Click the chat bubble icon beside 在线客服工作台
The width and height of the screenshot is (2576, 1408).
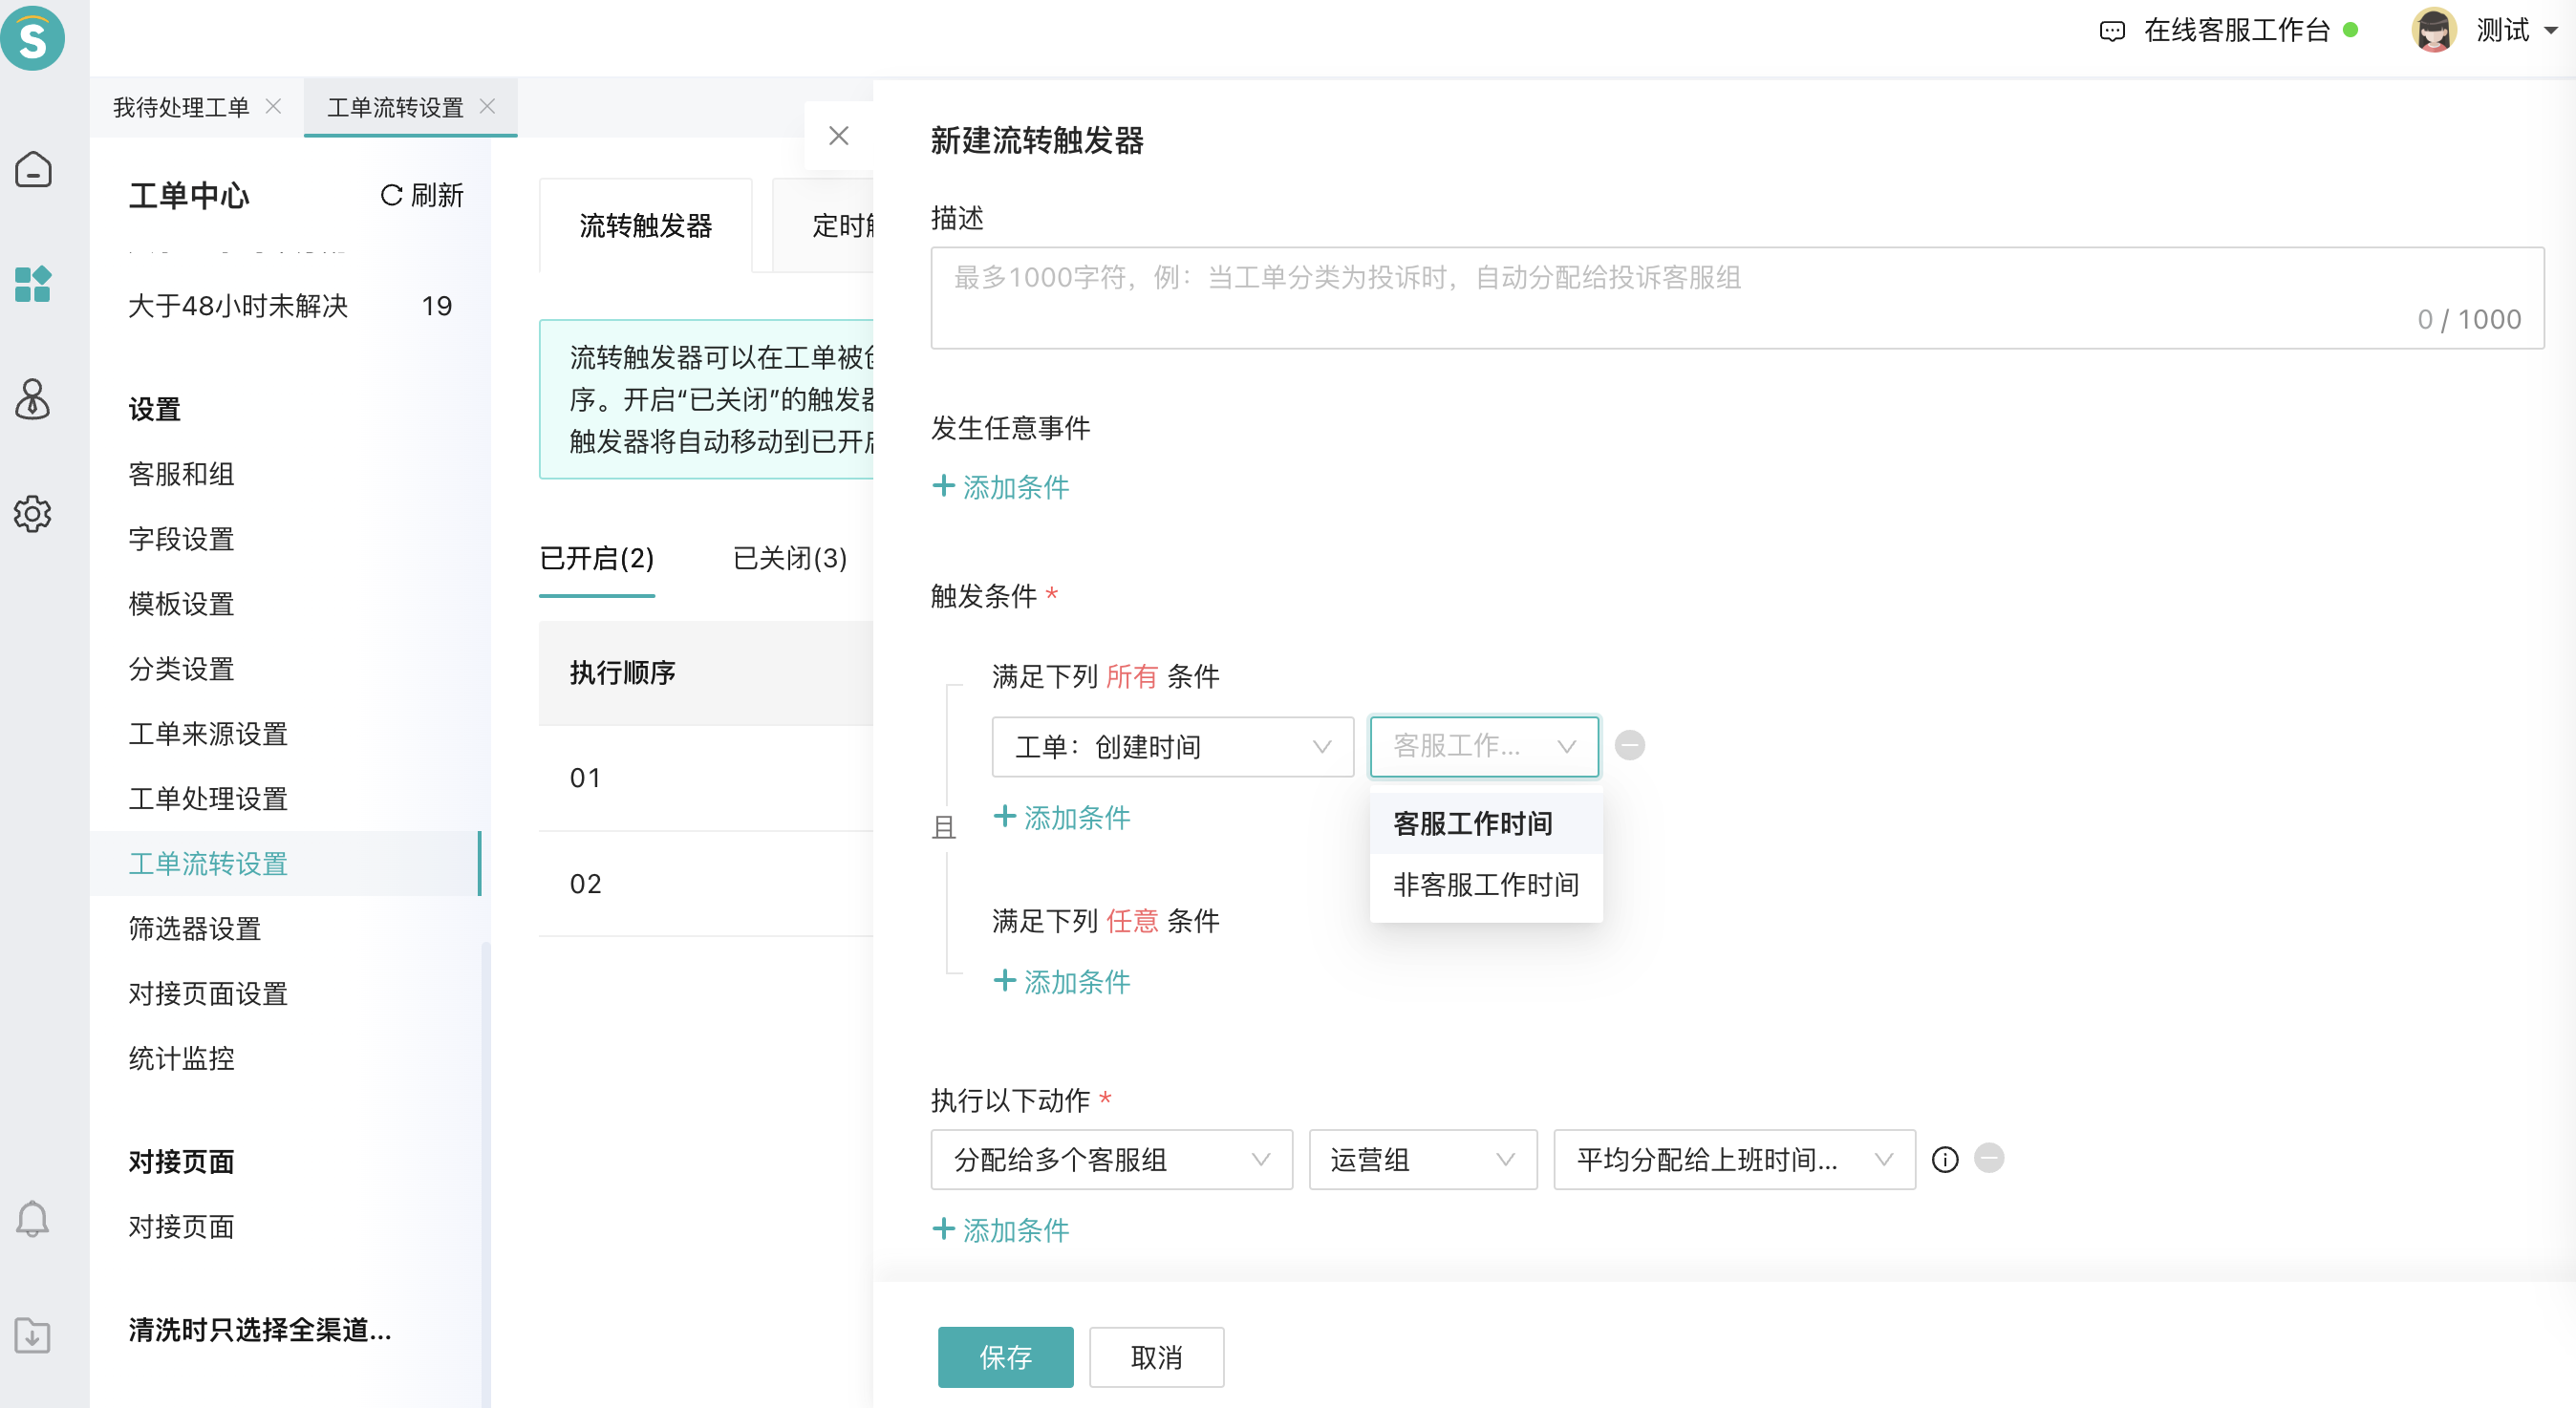point(2111,31)
